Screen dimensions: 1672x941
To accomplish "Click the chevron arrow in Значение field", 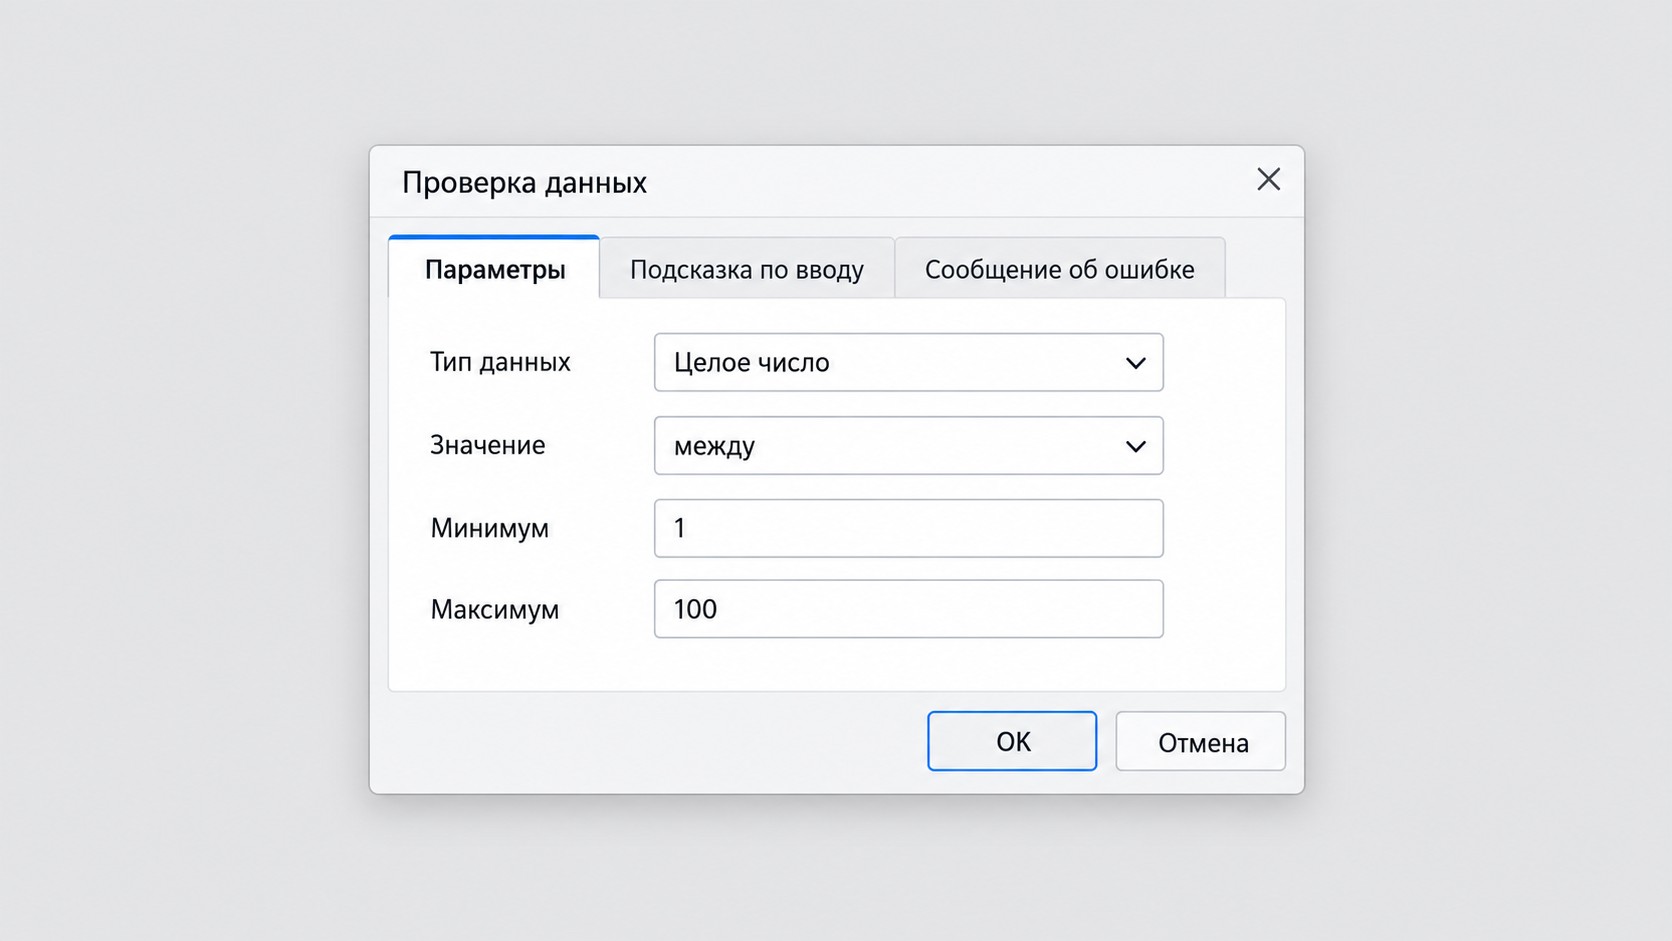I will click(x=1135, y=446).
